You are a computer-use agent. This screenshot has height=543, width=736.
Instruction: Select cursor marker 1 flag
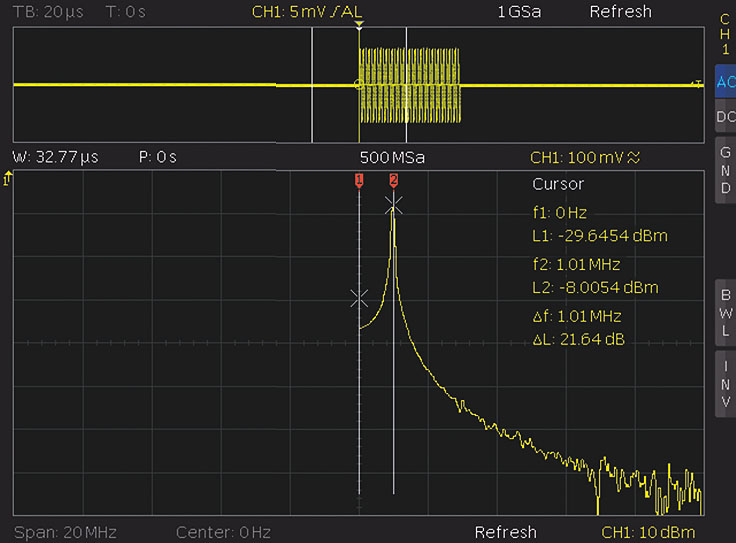(359, 179)
